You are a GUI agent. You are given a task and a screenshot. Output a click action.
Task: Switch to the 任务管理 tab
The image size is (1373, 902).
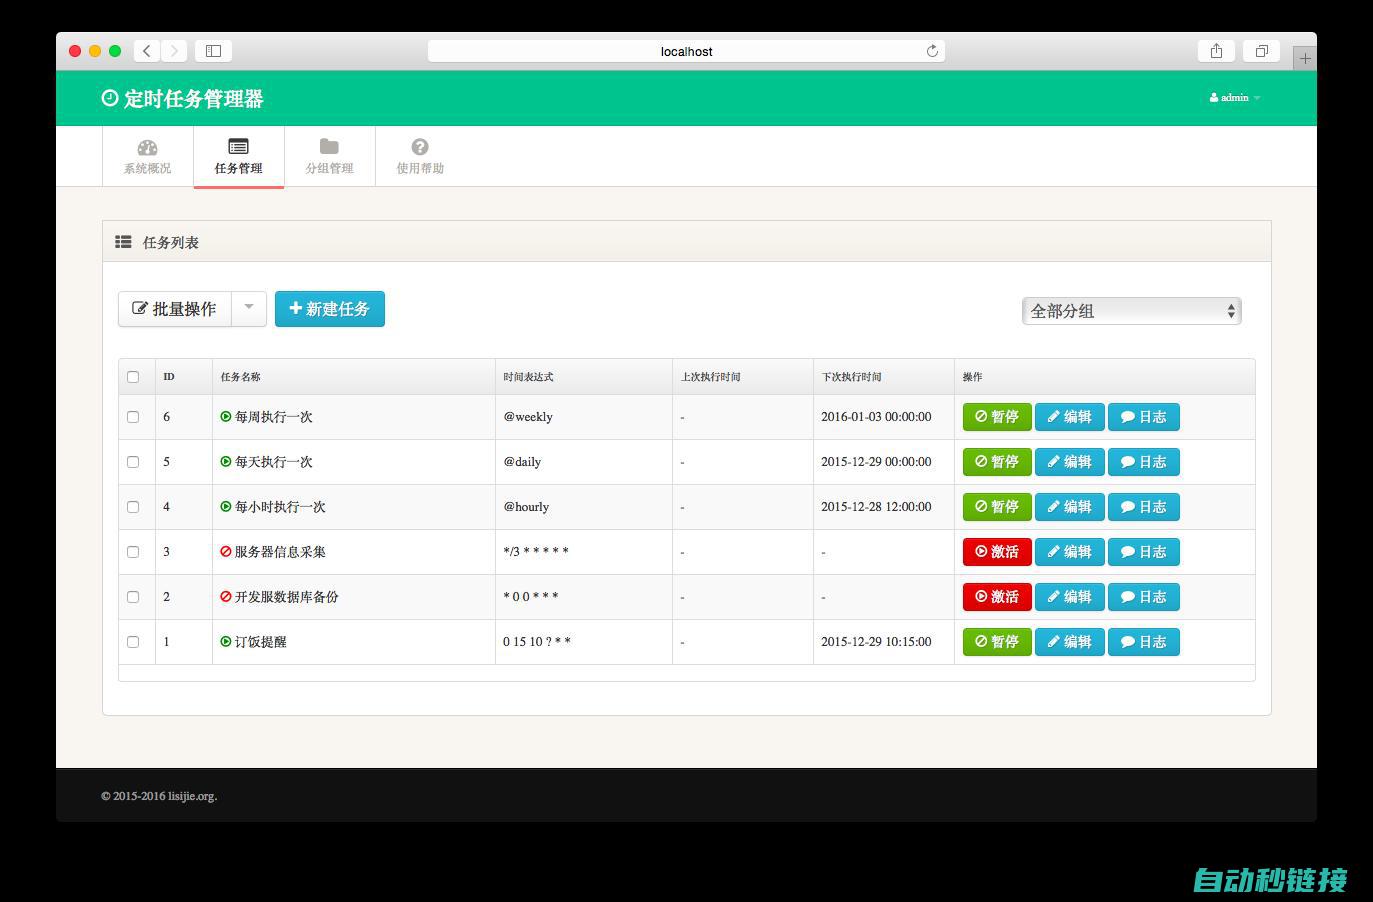tap(238, 156)
